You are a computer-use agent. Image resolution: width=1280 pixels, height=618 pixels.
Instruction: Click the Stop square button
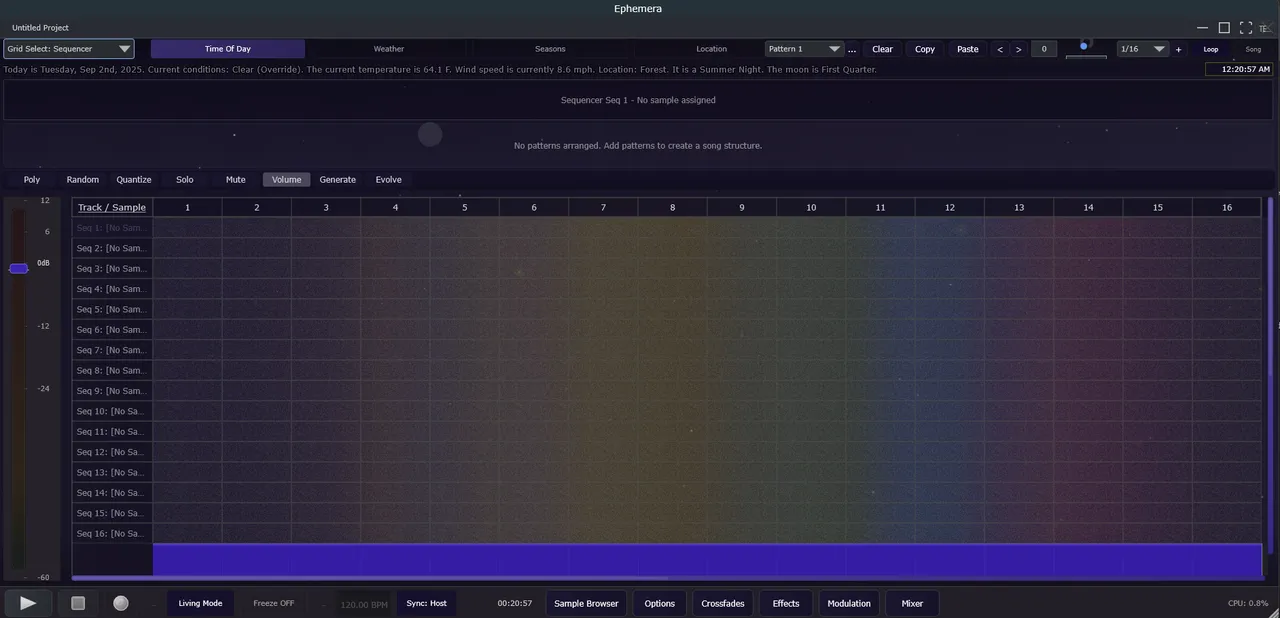78,603
